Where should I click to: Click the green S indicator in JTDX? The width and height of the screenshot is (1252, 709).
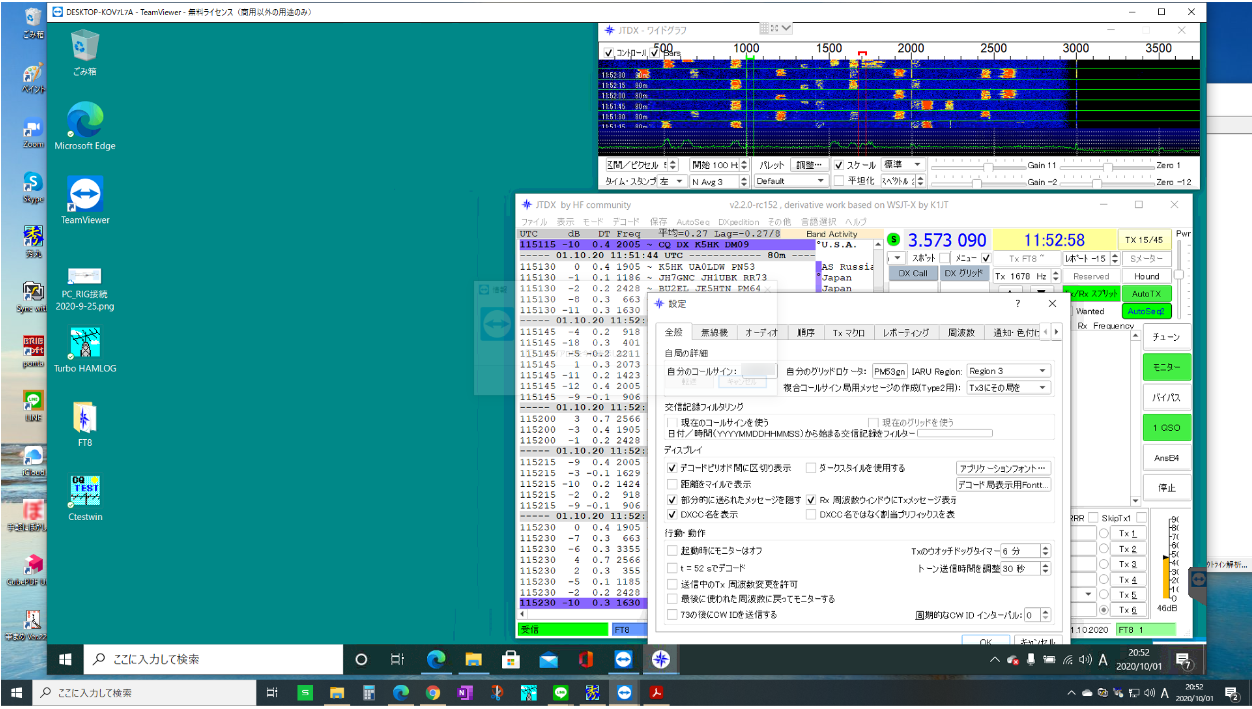tap(894, 240)
